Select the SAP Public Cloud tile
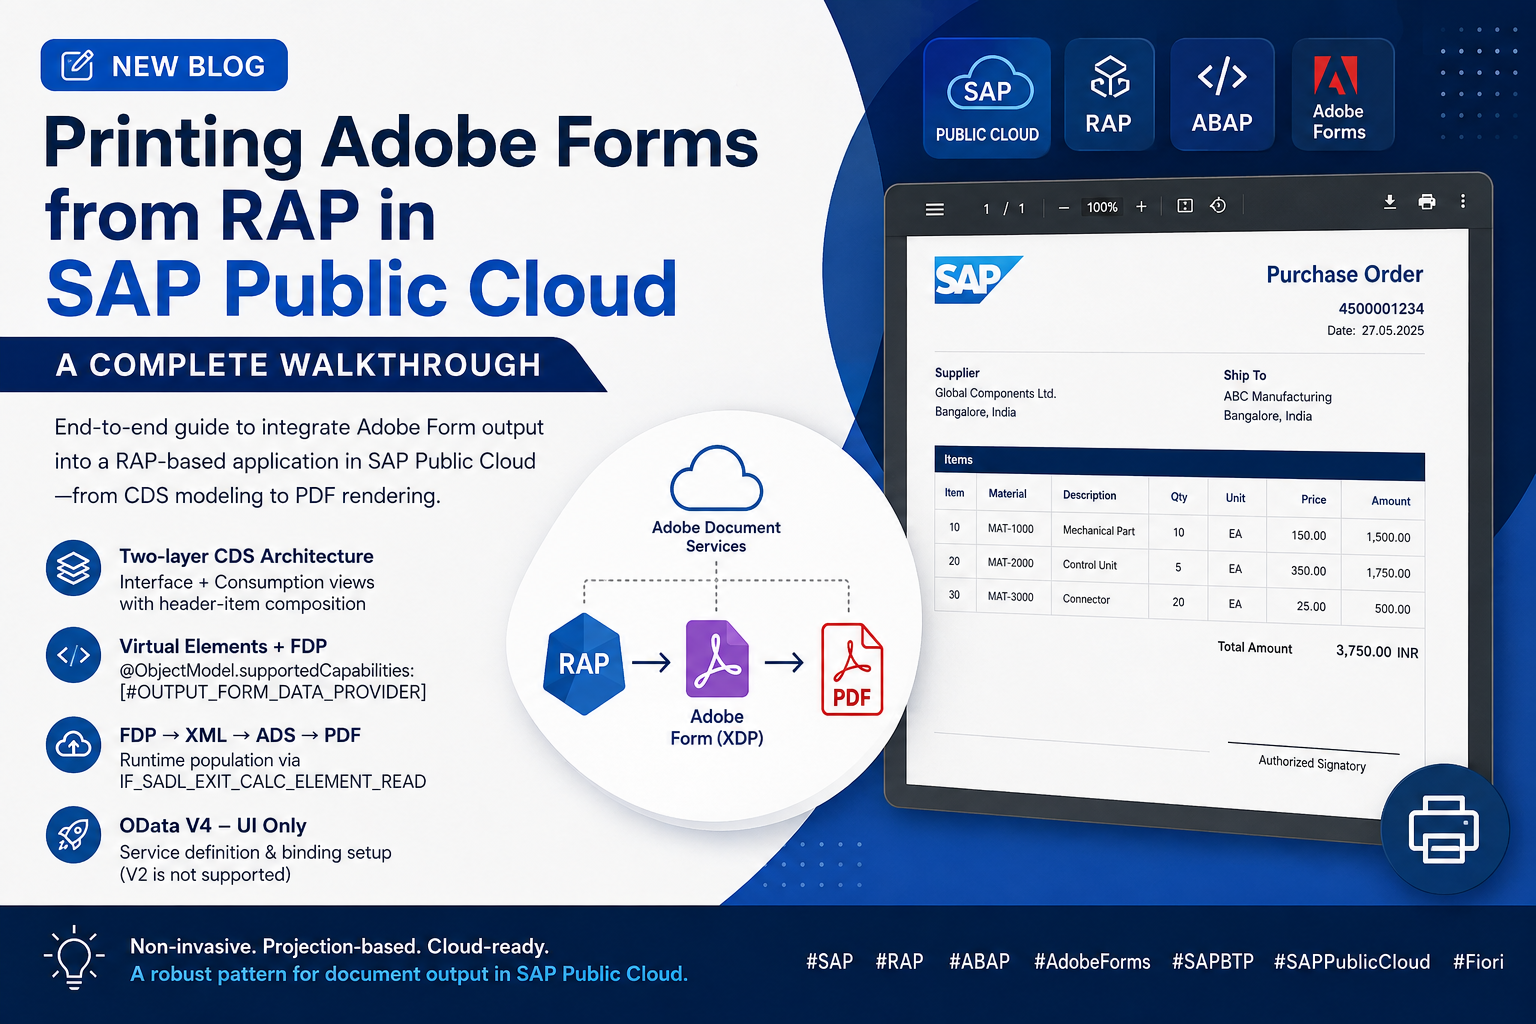Image resolution: width=1536 pixels, height=1024 pixels. click(x=987, y=98)
